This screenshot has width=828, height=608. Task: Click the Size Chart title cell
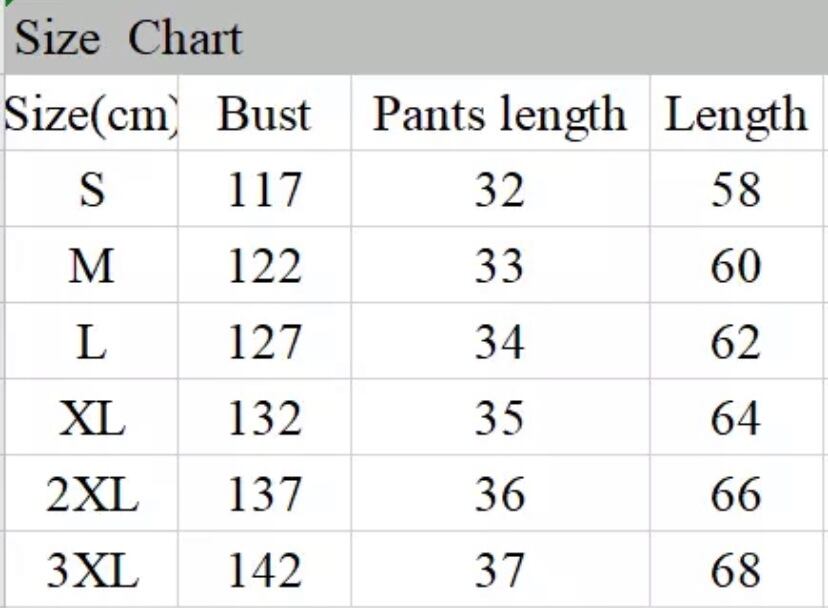[x=128, y=39]
